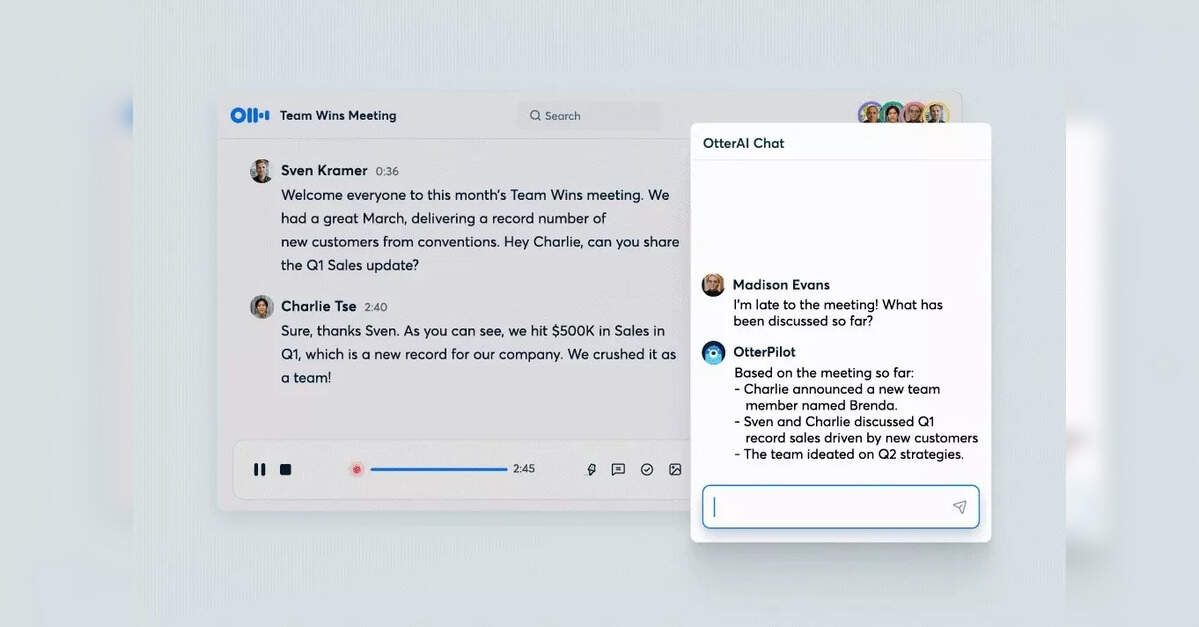The width and height of the screenshot is (1199, 627).
Task: Click the chat message input field
Action: (830, 506)
